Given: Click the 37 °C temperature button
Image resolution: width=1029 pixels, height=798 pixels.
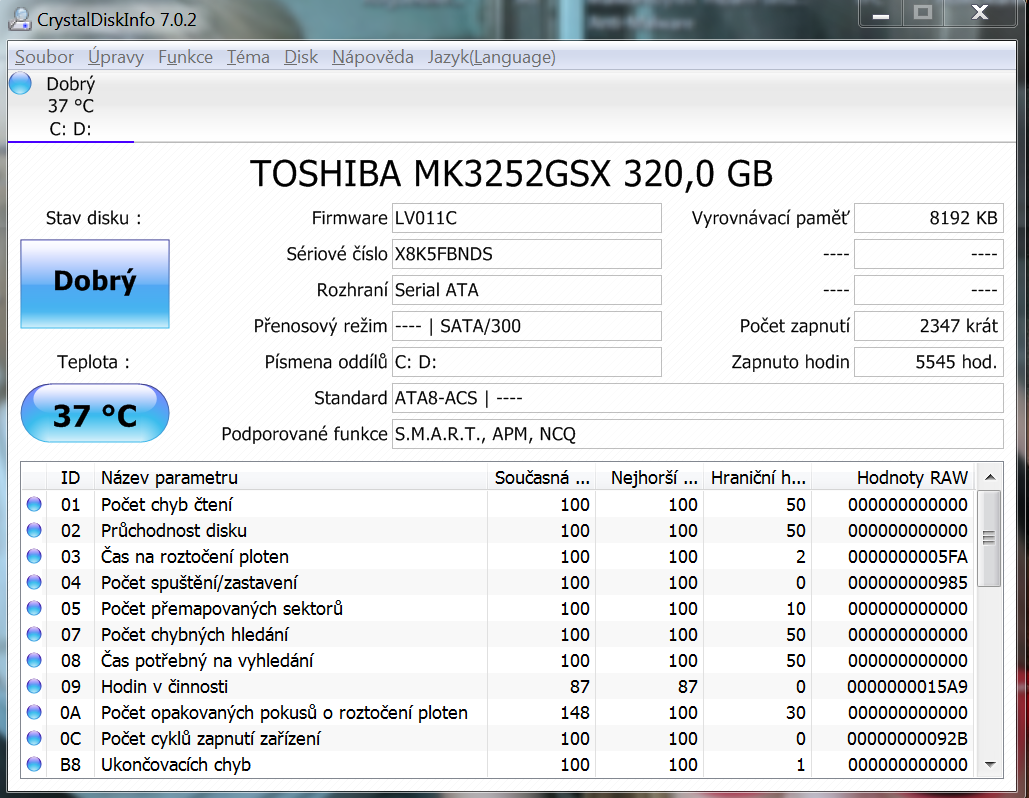Looking at the screenshot, I should [95, 413].
